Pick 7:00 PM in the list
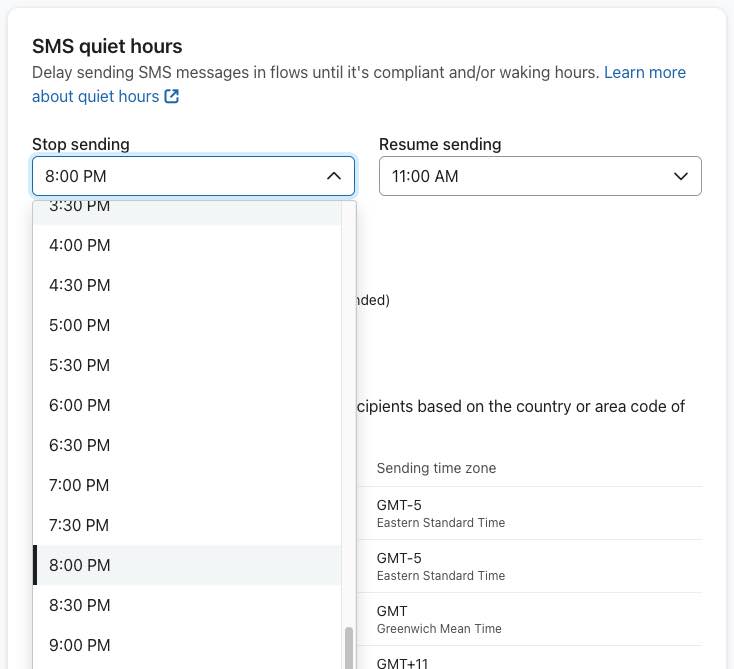734x669 pixels. pyautogui.click(x=187, y=485)
